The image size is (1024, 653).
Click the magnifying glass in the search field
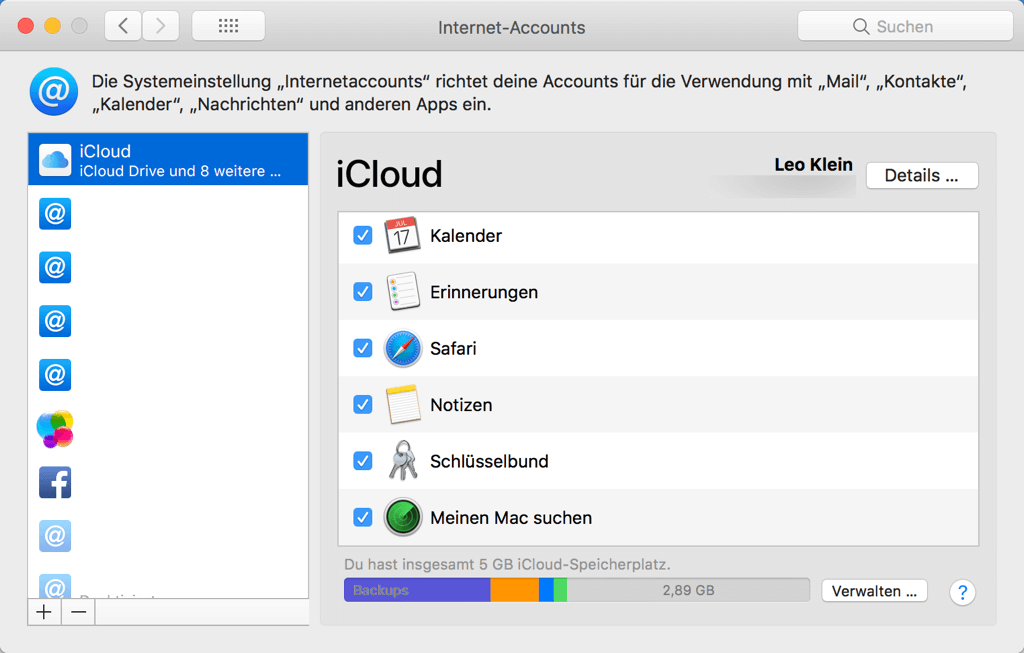(x=861, y=26)
